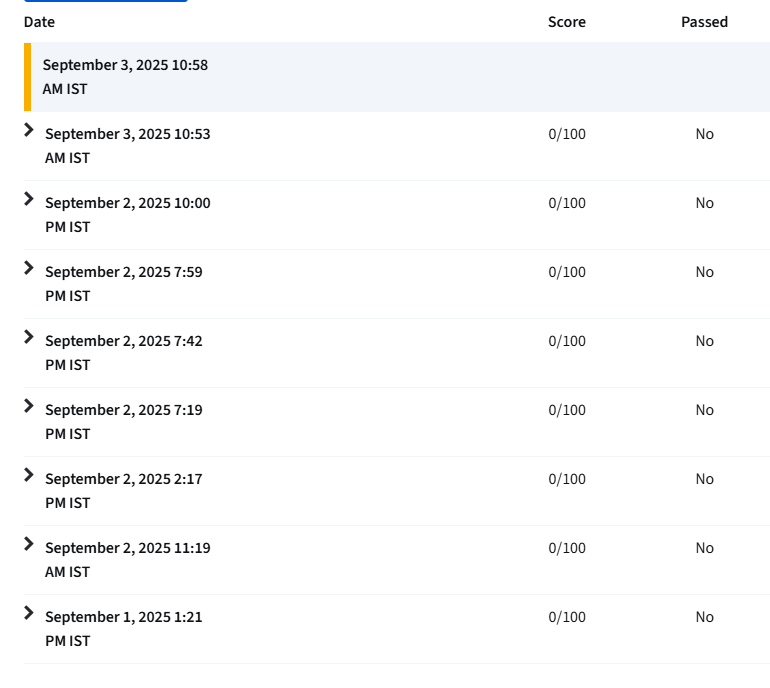Viewport: 770px width, 688px height.
Task: Click the No passed value for September 2, 11:19 AM
Action: 704,548
